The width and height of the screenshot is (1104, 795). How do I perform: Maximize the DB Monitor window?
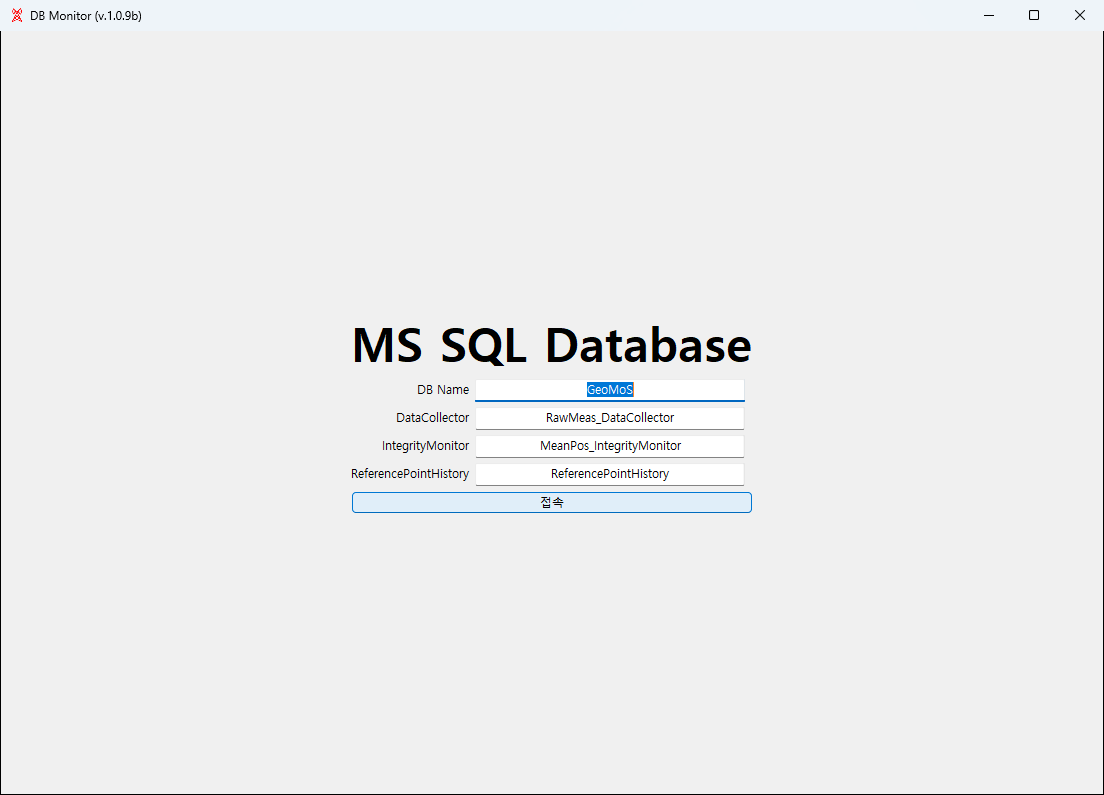(x=1034, y=15)
